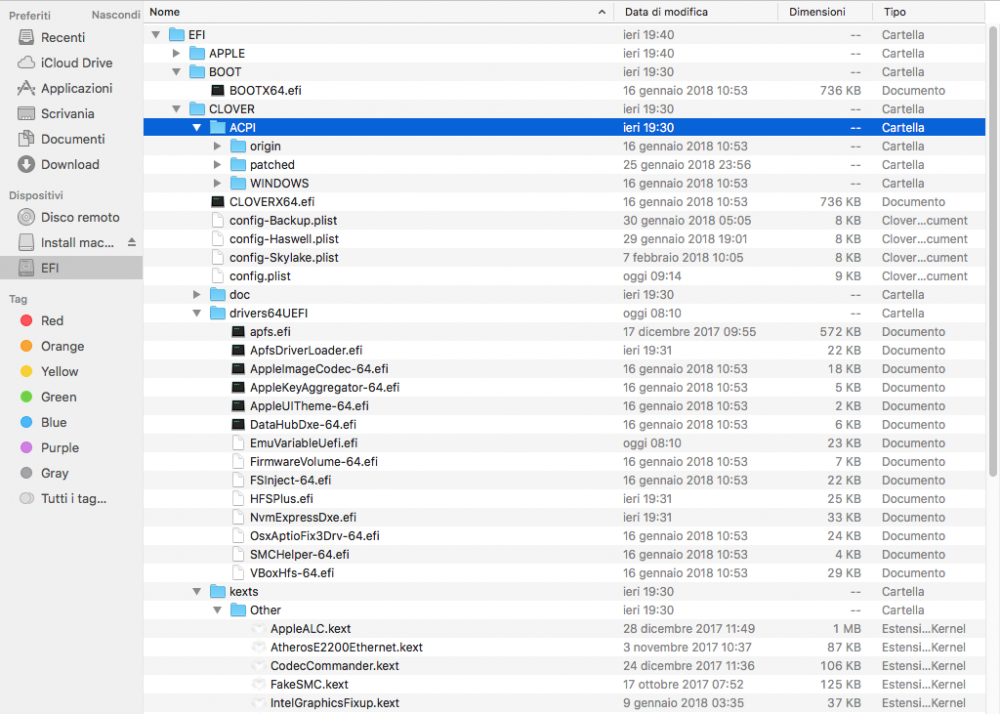Collapse the CLOVER folder
Viewport: 1000px width, 714px height.
[x=177, y=109]
